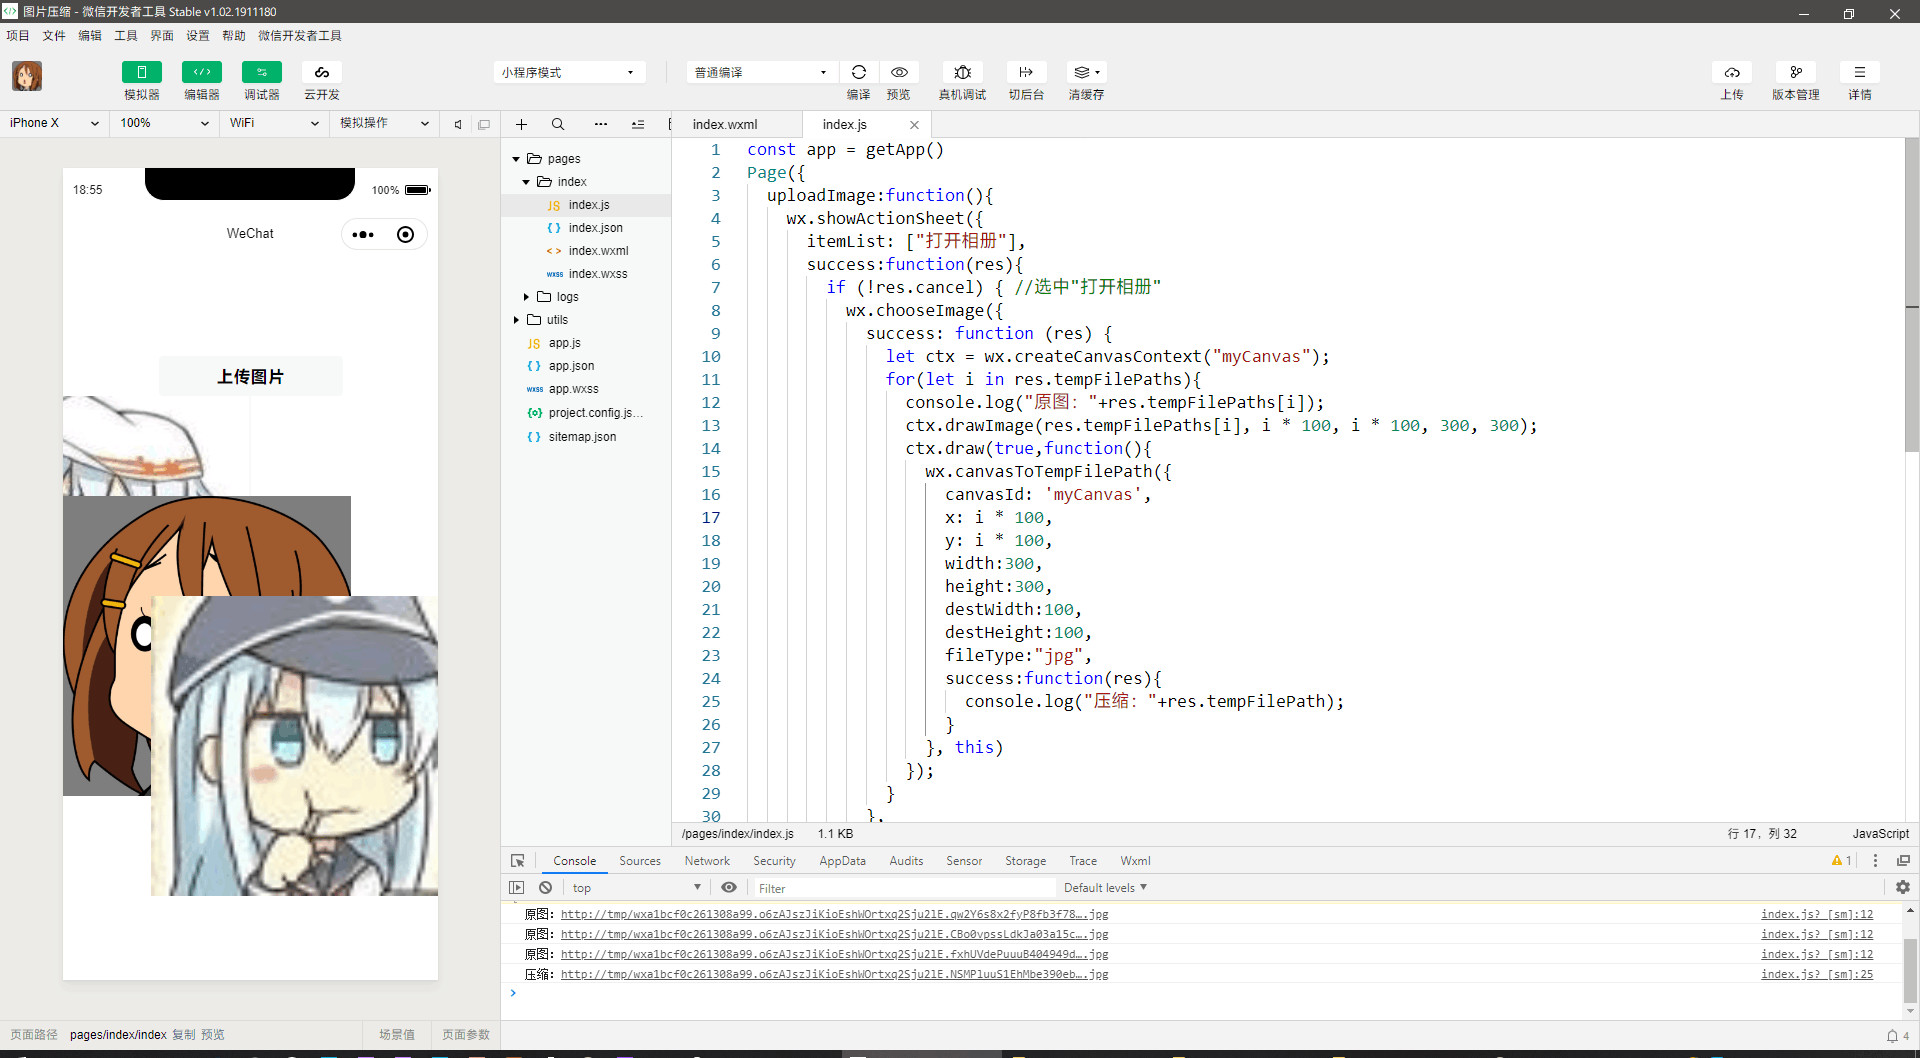
Task: Expand the logs folder
Action: coord(527,297)
